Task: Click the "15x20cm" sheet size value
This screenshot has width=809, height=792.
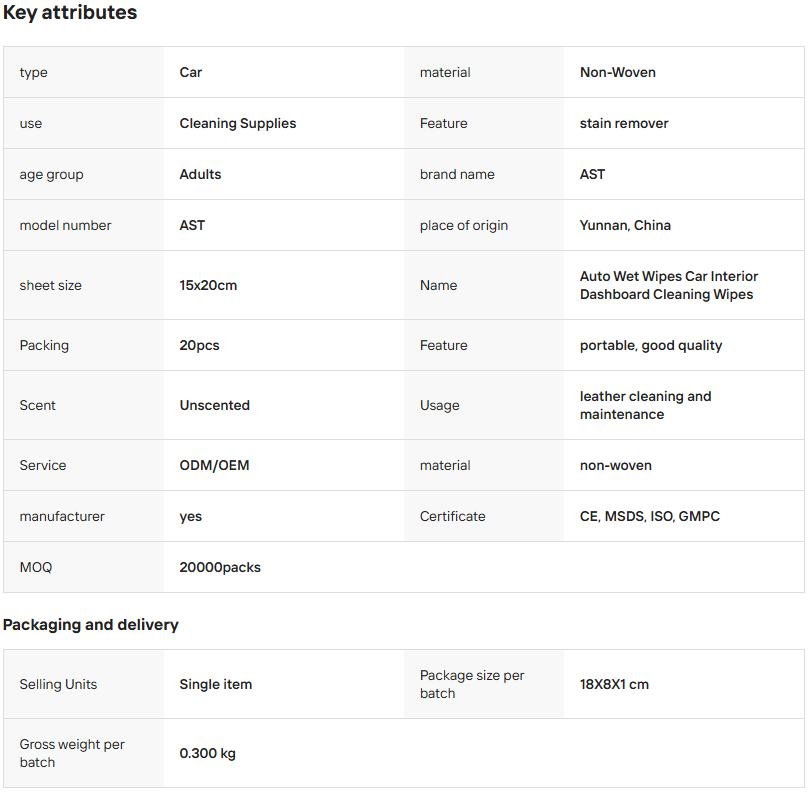Action: [x=208, y=285]
